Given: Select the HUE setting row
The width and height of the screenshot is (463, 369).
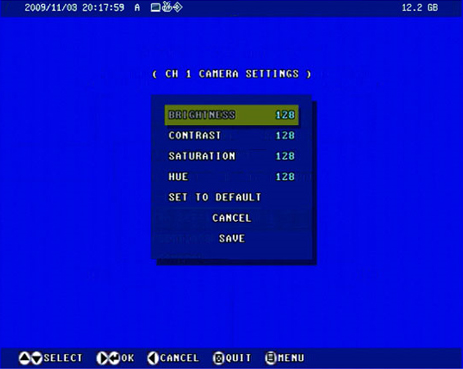Looking at the screenshot, I should click(x=232, y=177).
